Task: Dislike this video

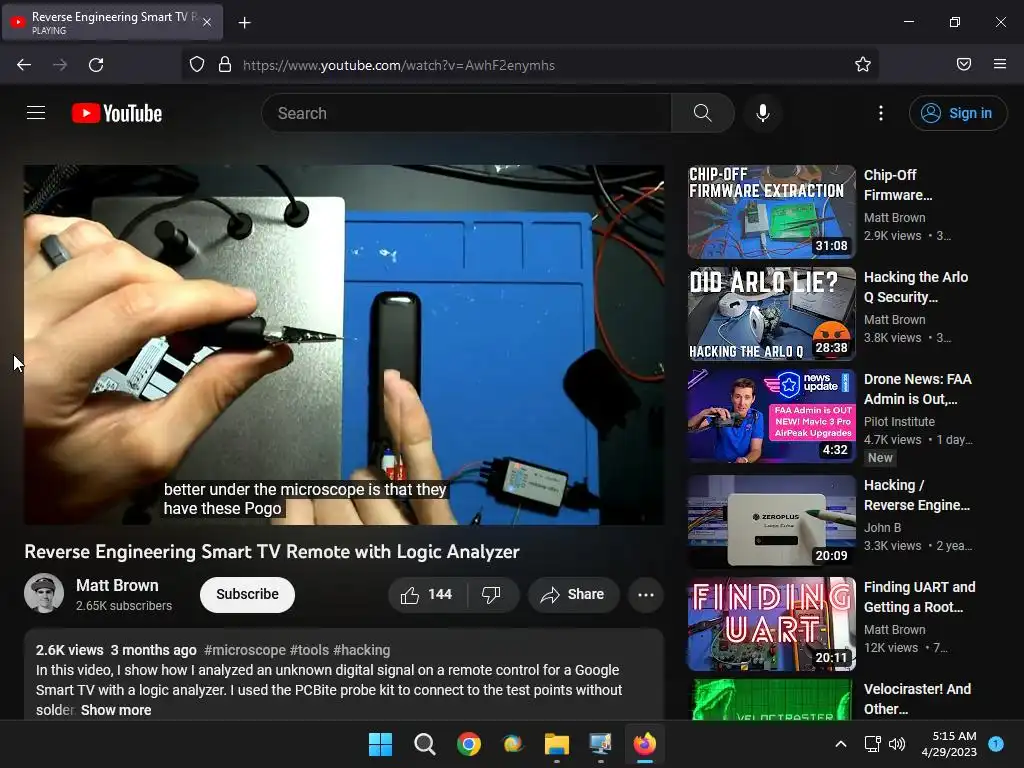Action: 491,594
